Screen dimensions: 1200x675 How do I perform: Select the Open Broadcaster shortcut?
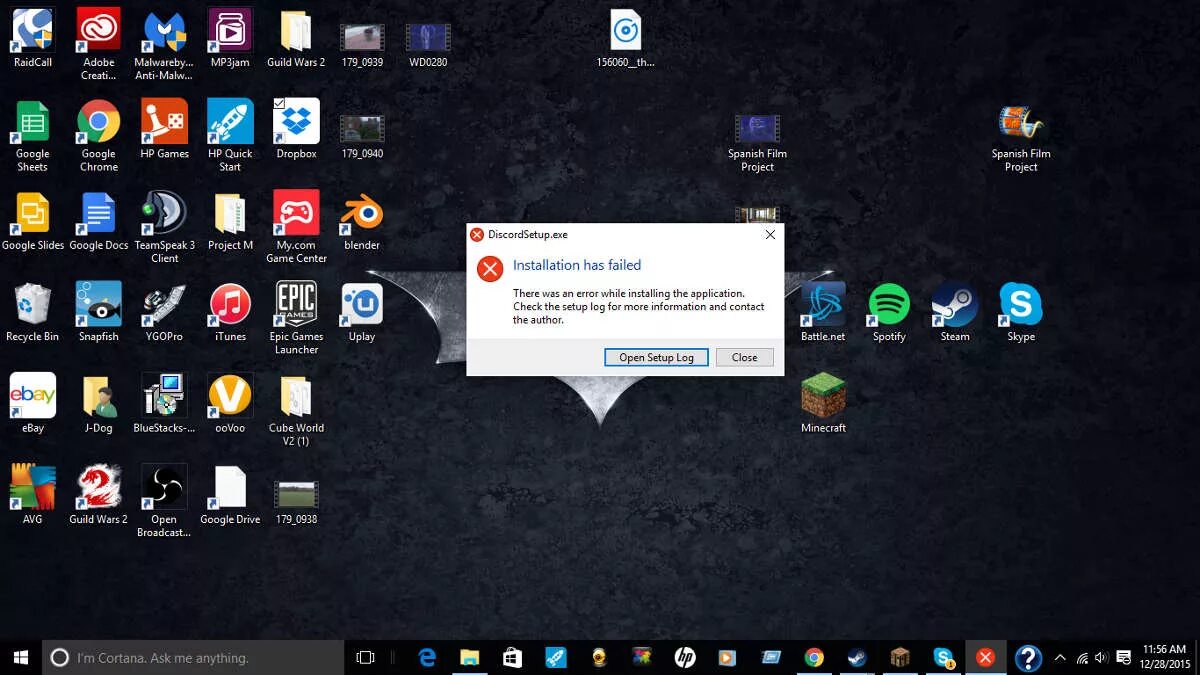(164, 501)
